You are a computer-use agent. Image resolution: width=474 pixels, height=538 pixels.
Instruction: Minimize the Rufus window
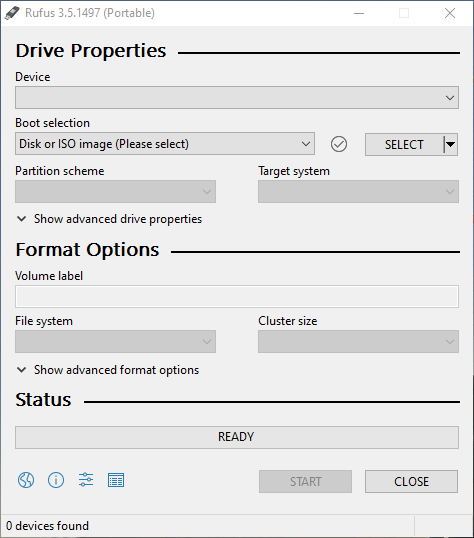pos(359,13)
